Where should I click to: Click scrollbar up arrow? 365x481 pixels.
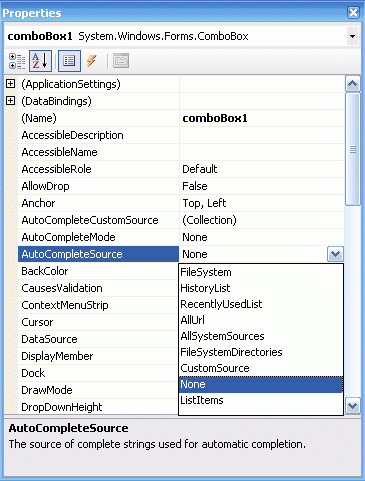tap(353, 84)
